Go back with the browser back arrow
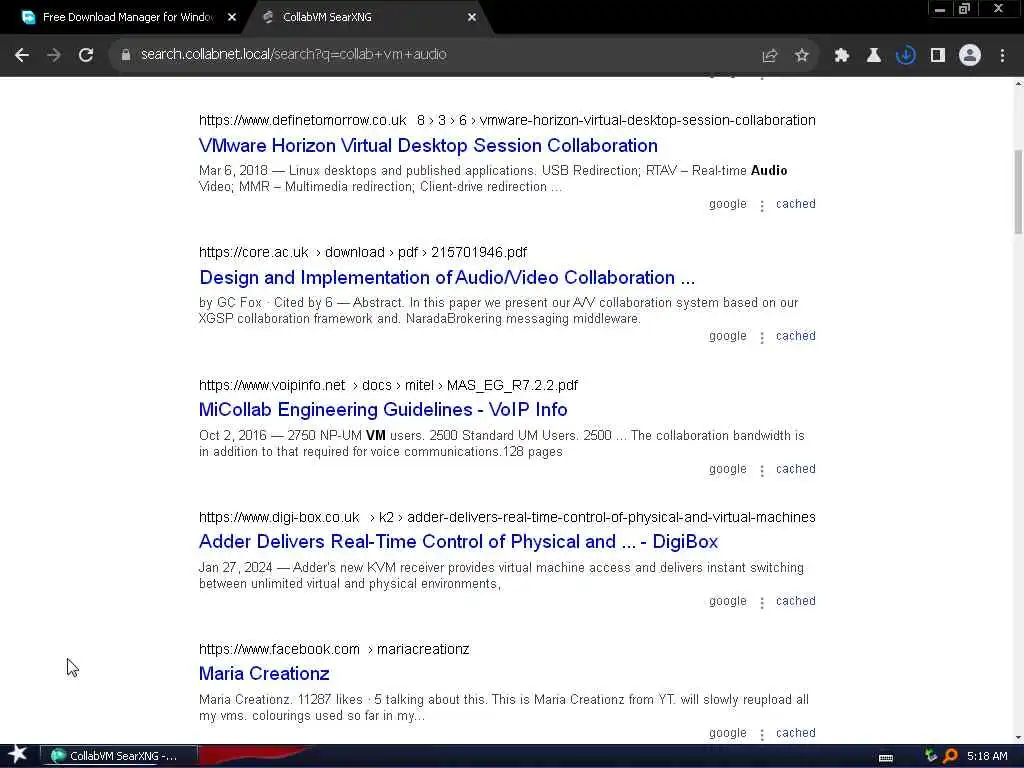This screenshot has width=1024, height=768. 22,56
